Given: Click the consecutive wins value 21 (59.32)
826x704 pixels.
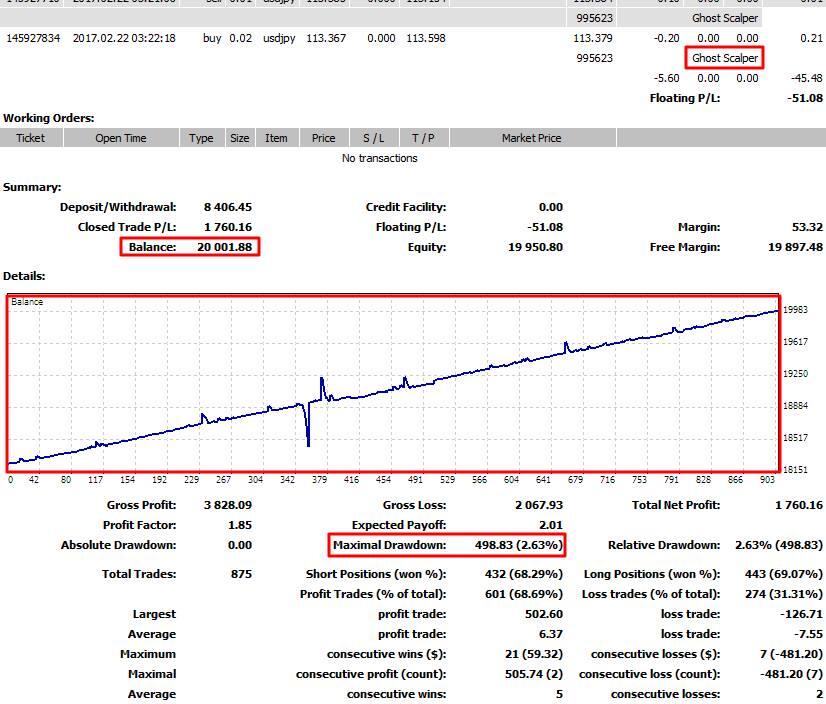Looking at the screenshot, I should (x=534, y=654).
